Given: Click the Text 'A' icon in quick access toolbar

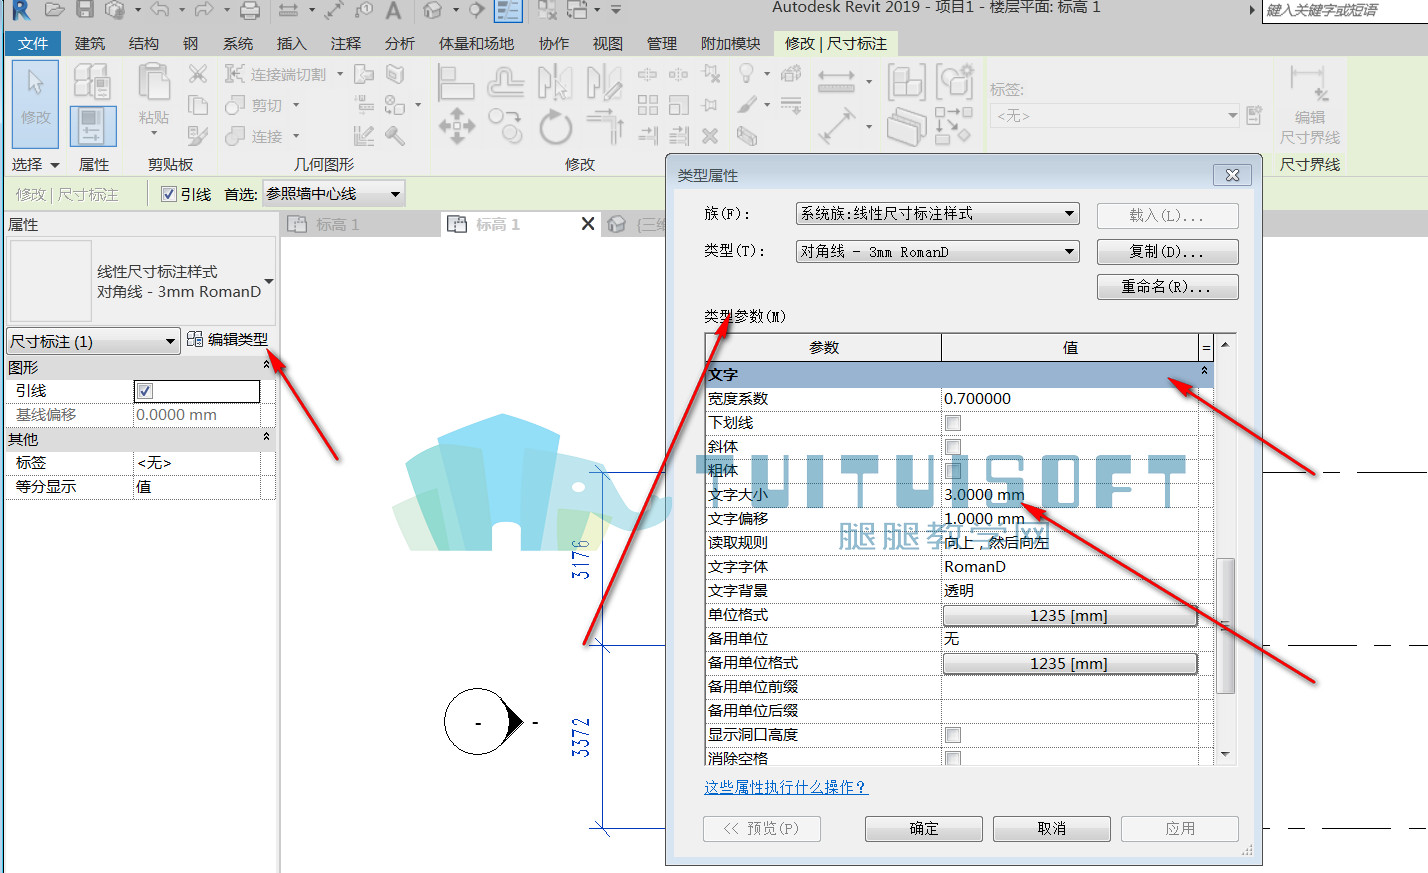Looking at the screenshot, I should (393, 10).
